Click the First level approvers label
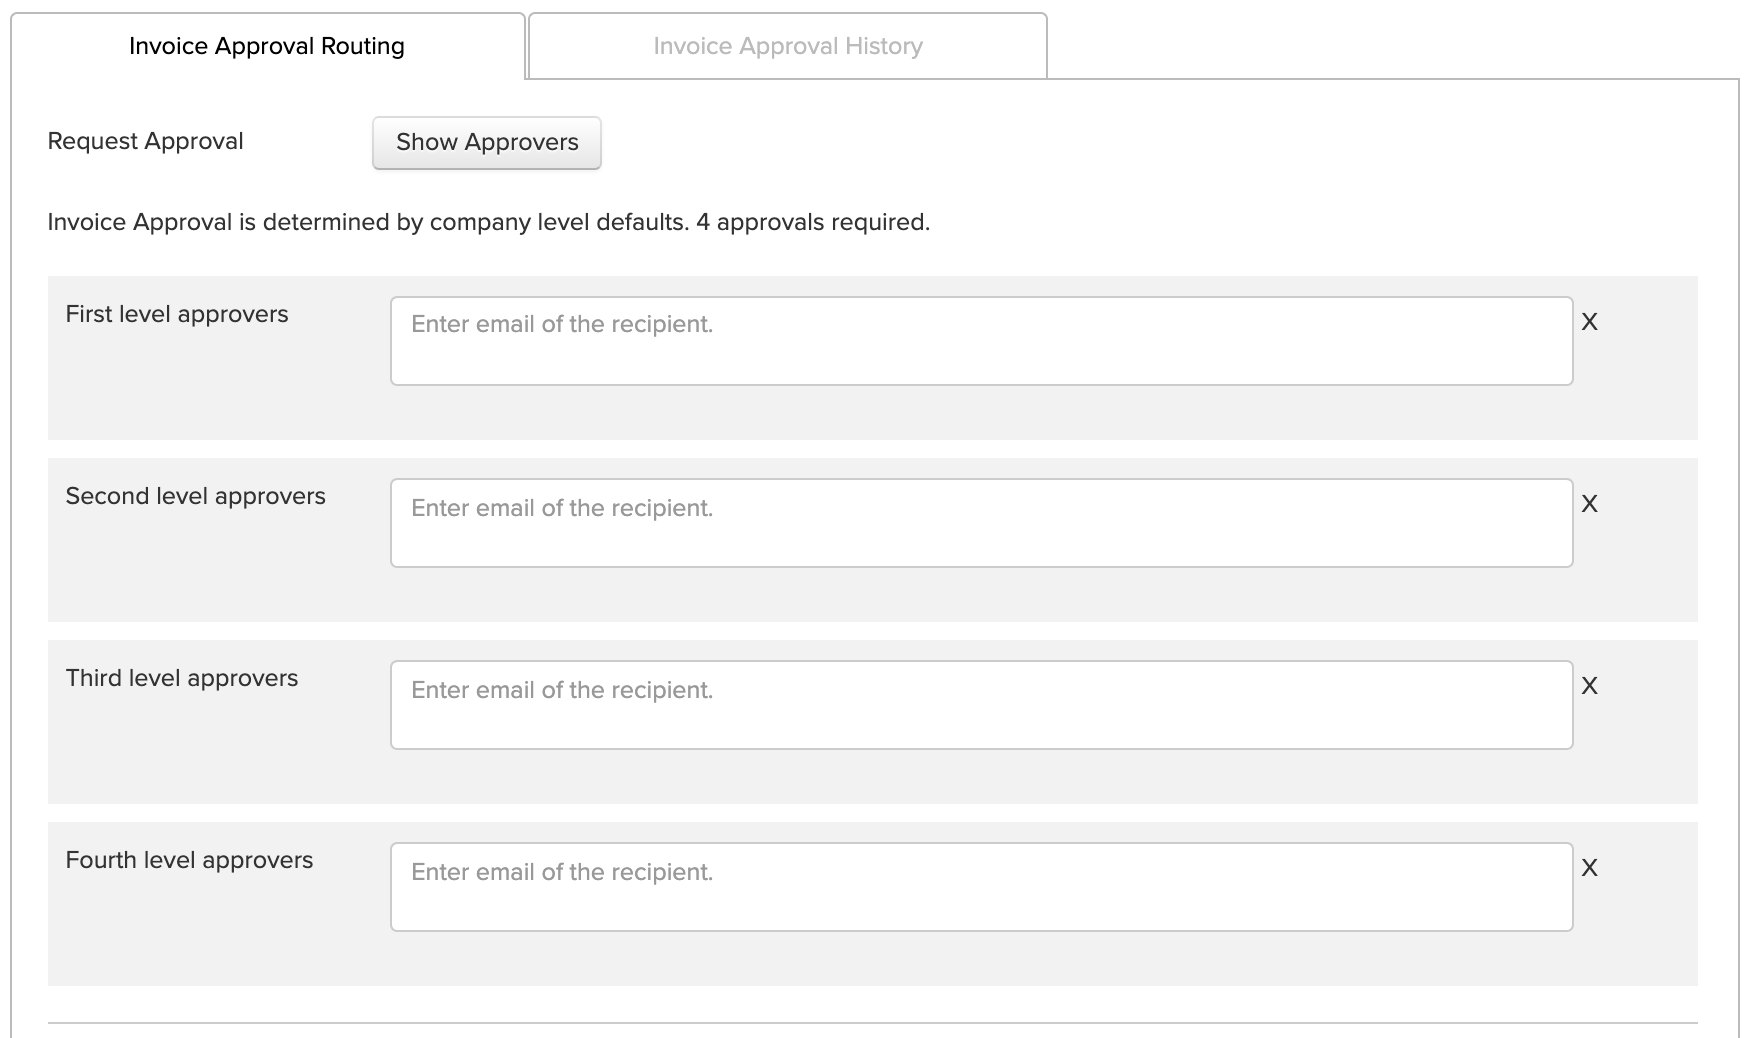 (177, 314)
